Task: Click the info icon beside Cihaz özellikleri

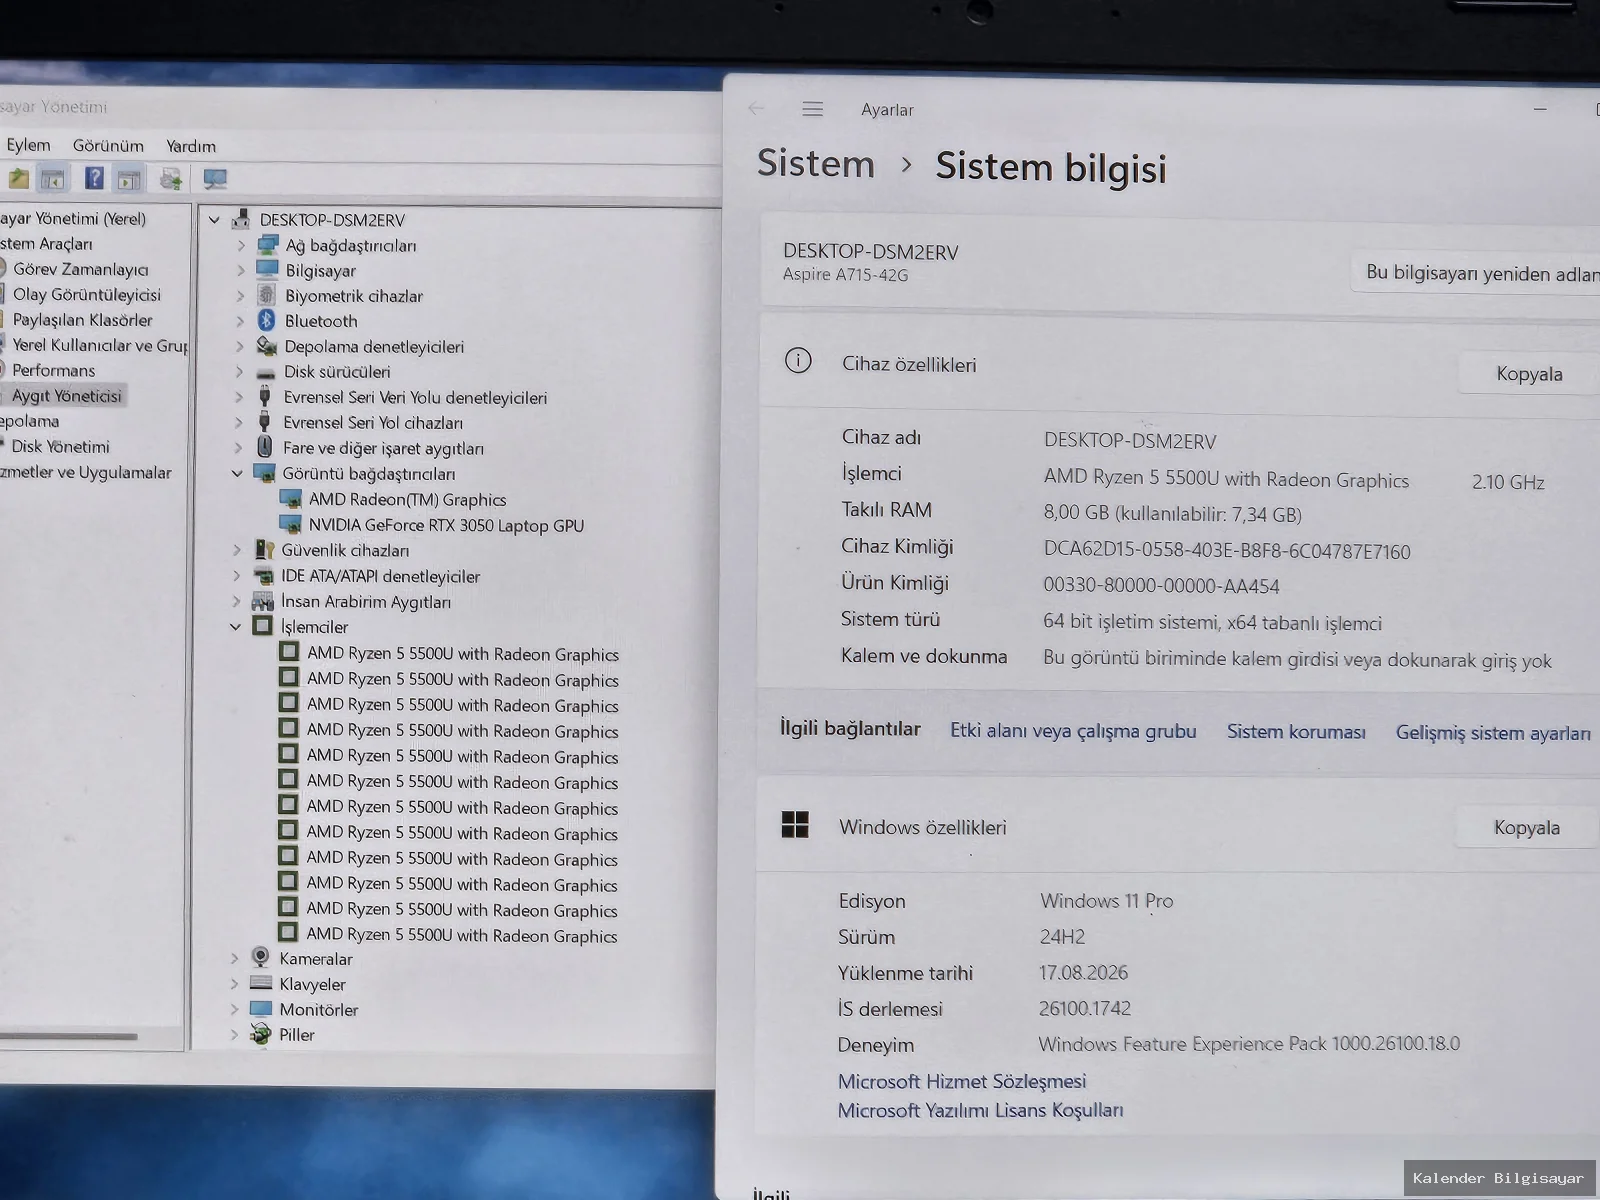Action: [798, 361]
